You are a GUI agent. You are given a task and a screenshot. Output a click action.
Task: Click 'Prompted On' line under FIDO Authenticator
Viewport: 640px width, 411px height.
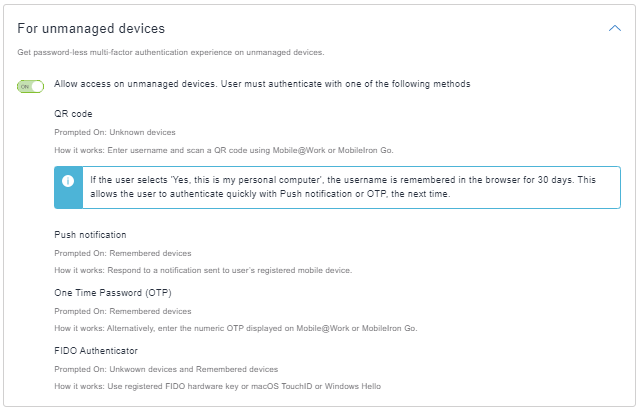tap(166, 369)
